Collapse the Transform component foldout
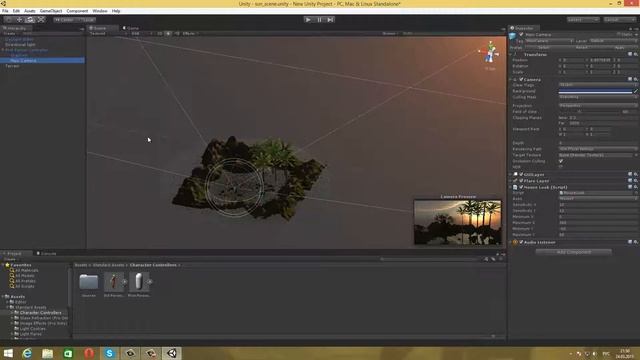The image size is (640, 360). (x=511, y=54)
